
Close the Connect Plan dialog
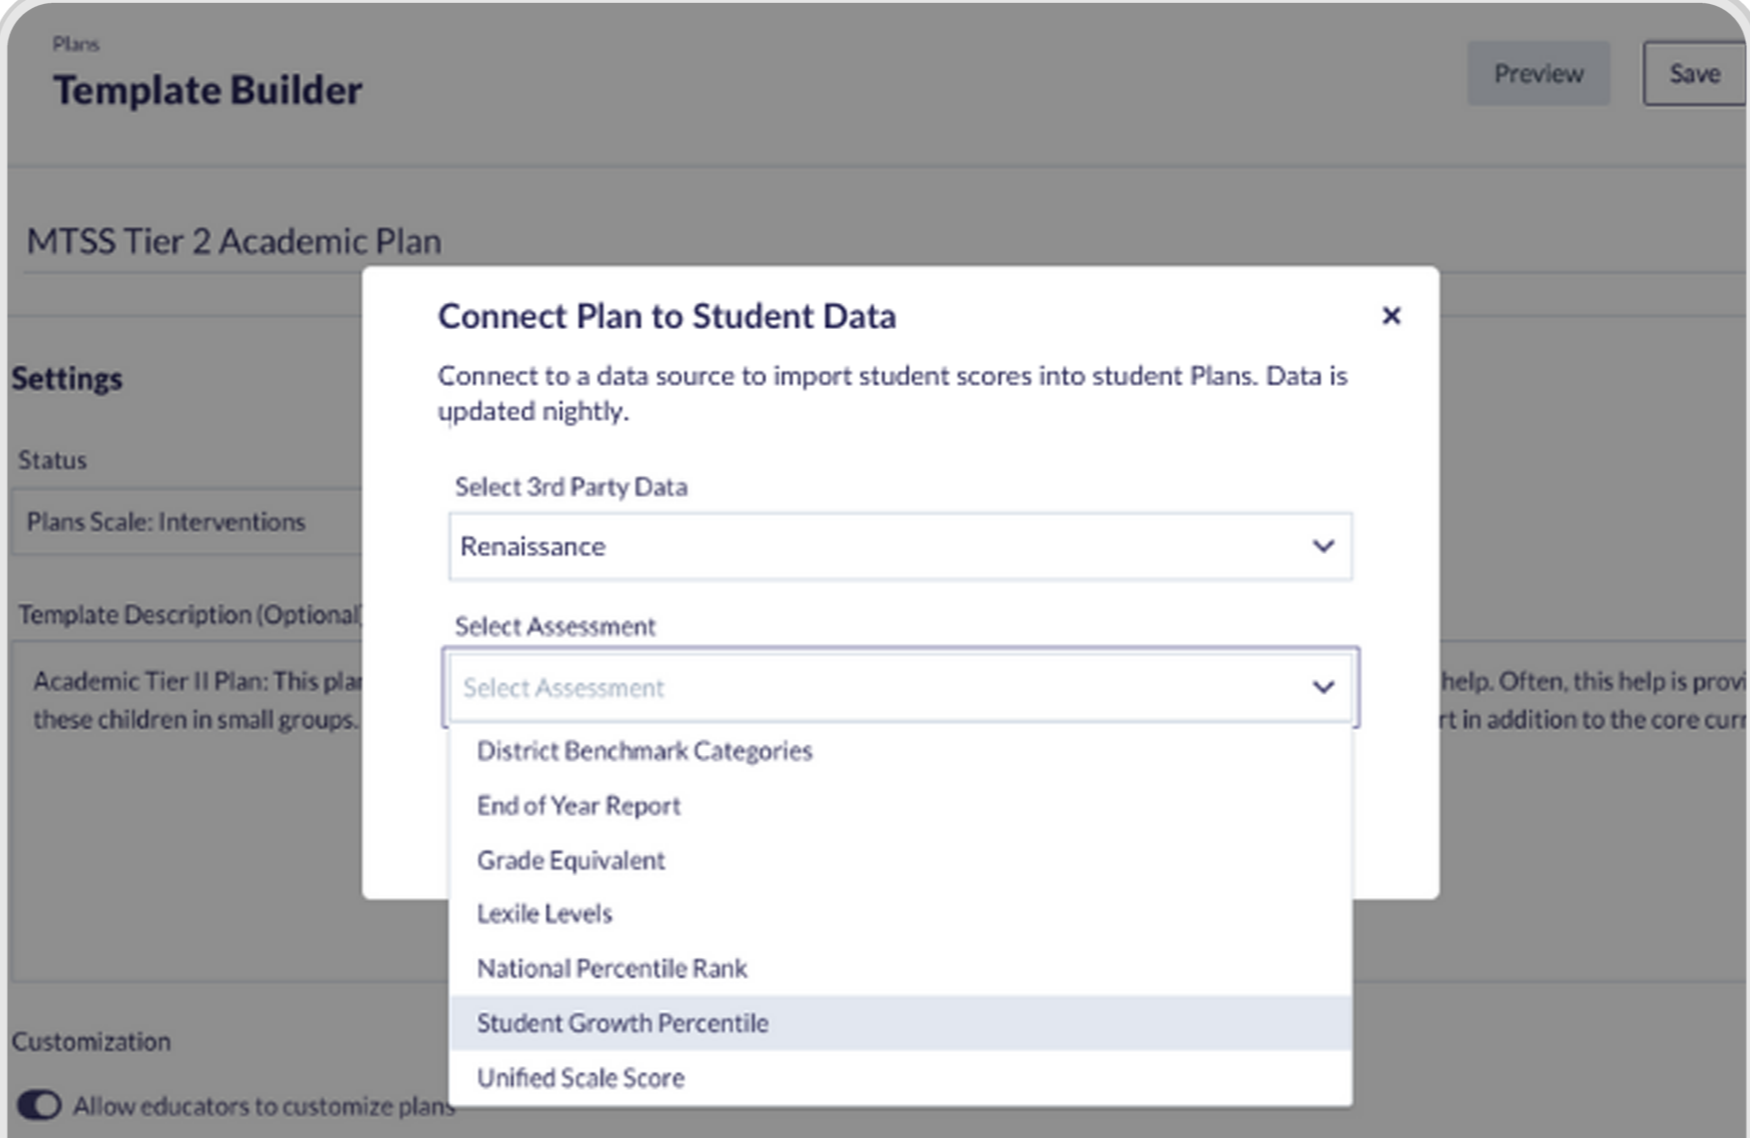[1390, 316]
